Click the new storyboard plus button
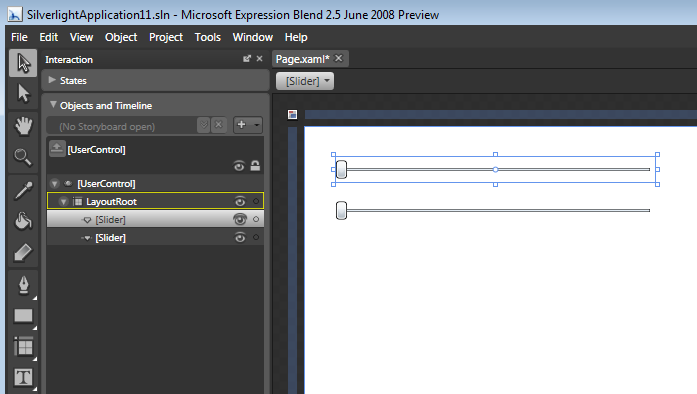 pos(242,125)
